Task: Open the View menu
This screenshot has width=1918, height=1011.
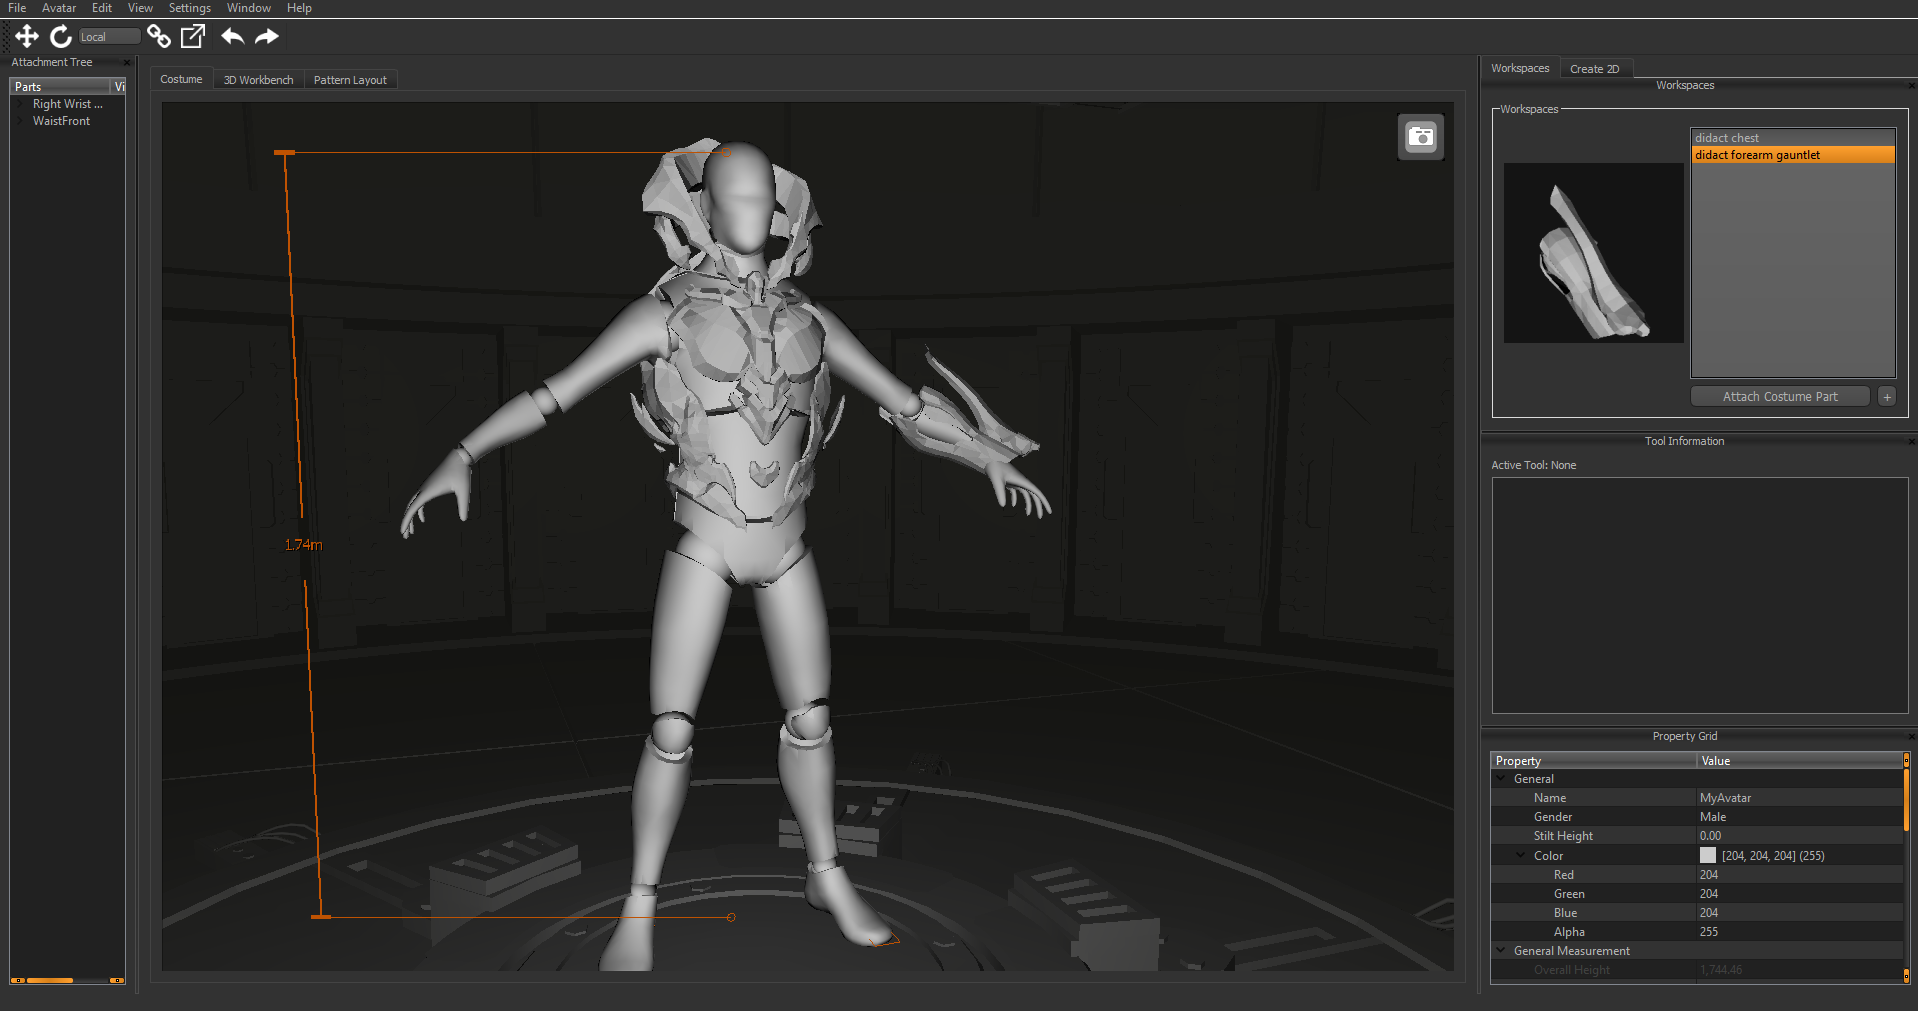Action: point(140,8)
